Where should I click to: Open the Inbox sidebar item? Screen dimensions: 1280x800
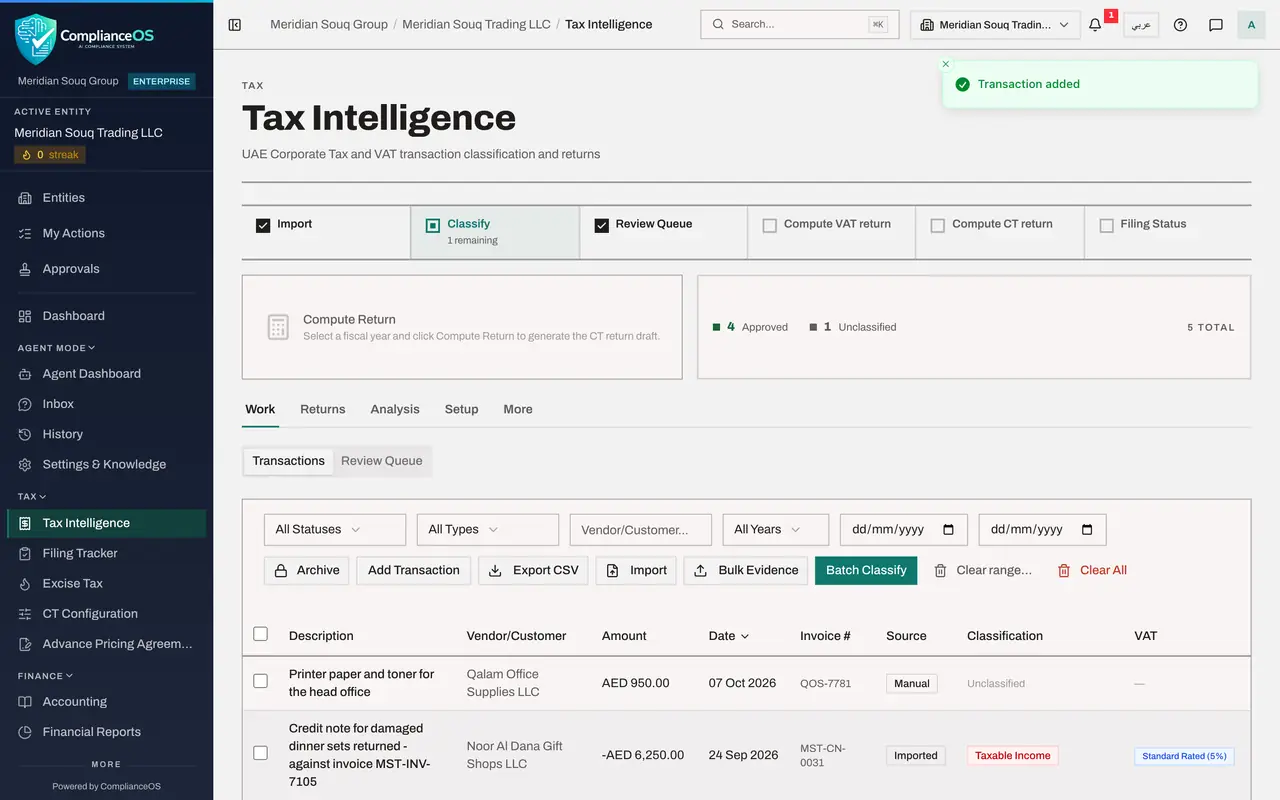(x=106, y=404)
